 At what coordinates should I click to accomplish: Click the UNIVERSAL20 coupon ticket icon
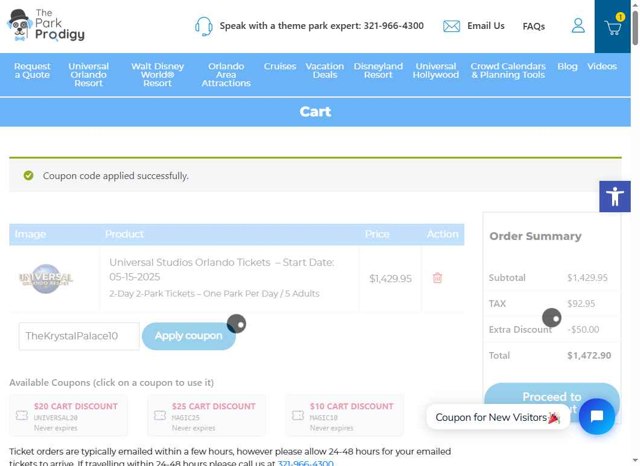(x=22, y=415)
